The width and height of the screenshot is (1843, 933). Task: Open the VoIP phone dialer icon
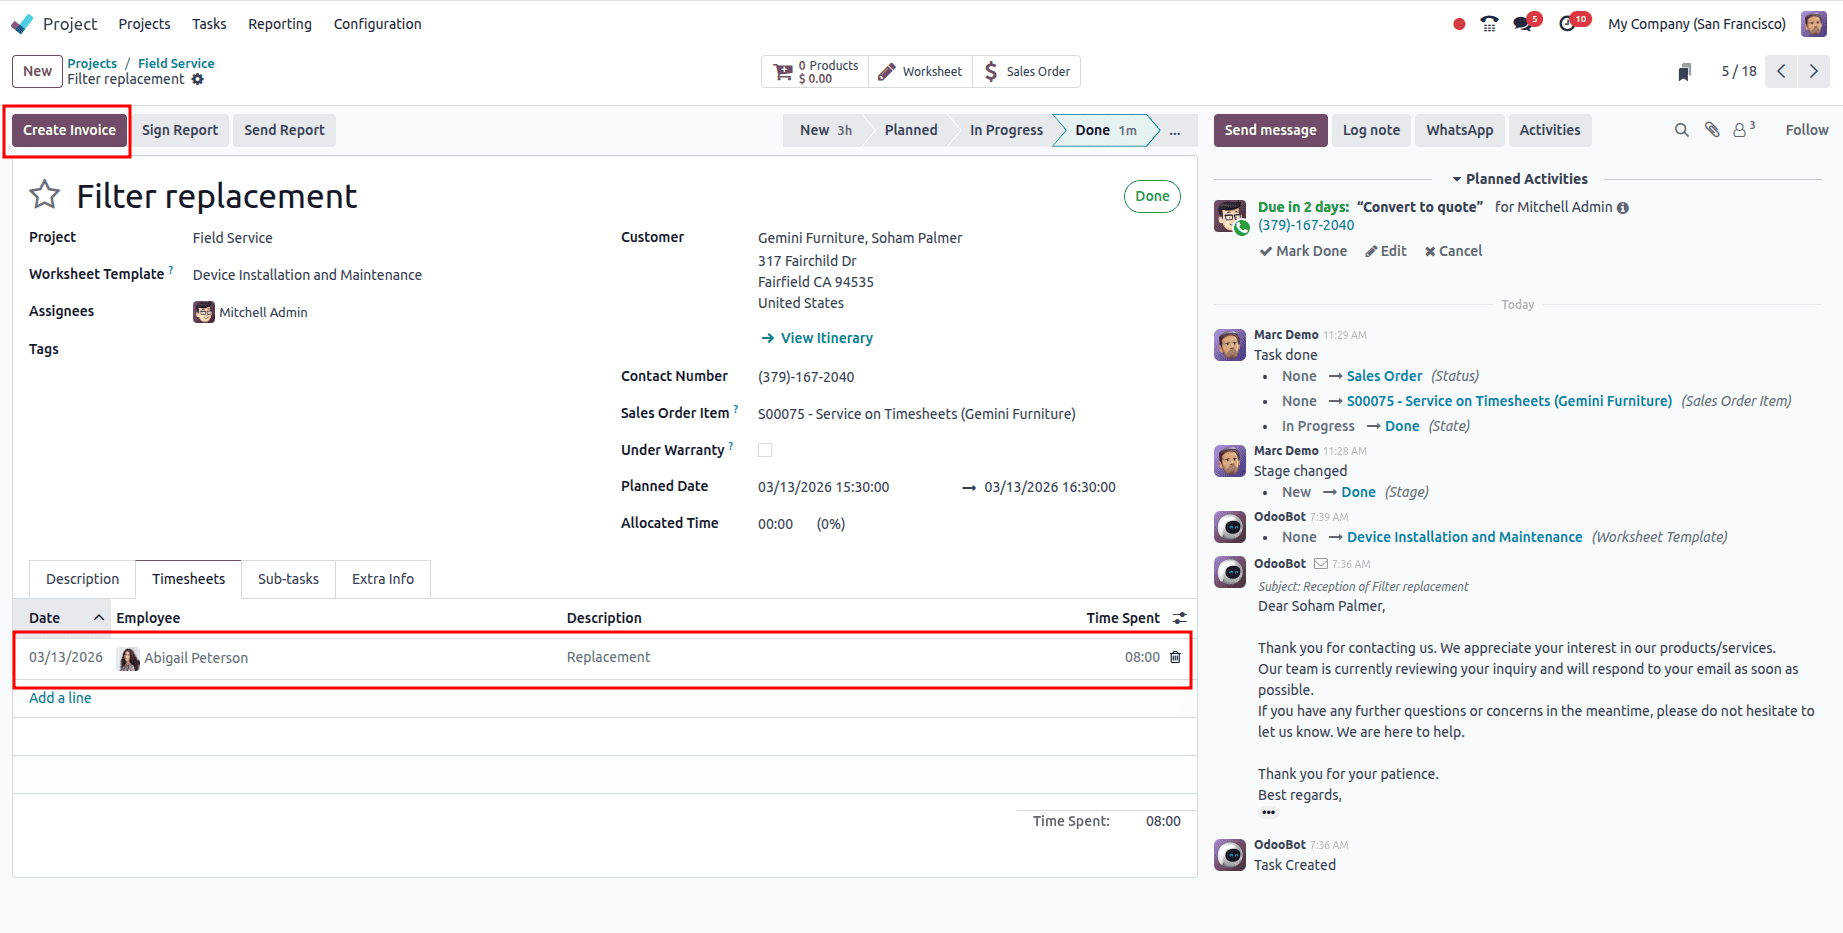[x=1489, y=22]
